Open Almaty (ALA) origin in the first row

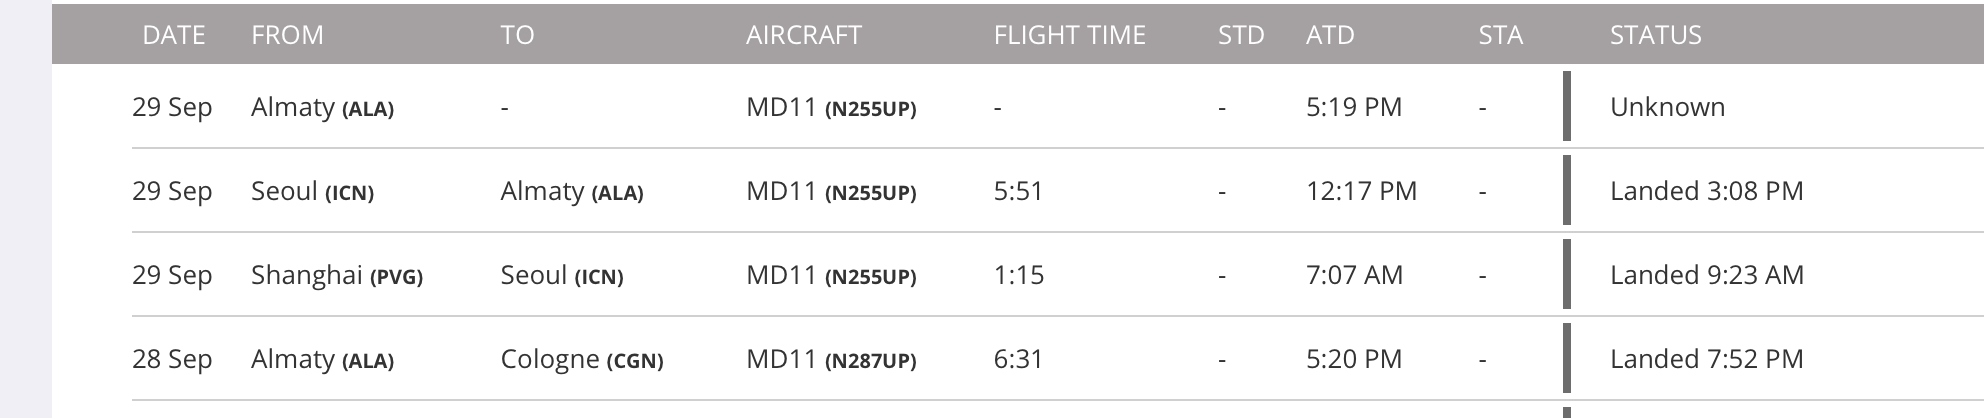pyautogui.click(x=322, y=107)
